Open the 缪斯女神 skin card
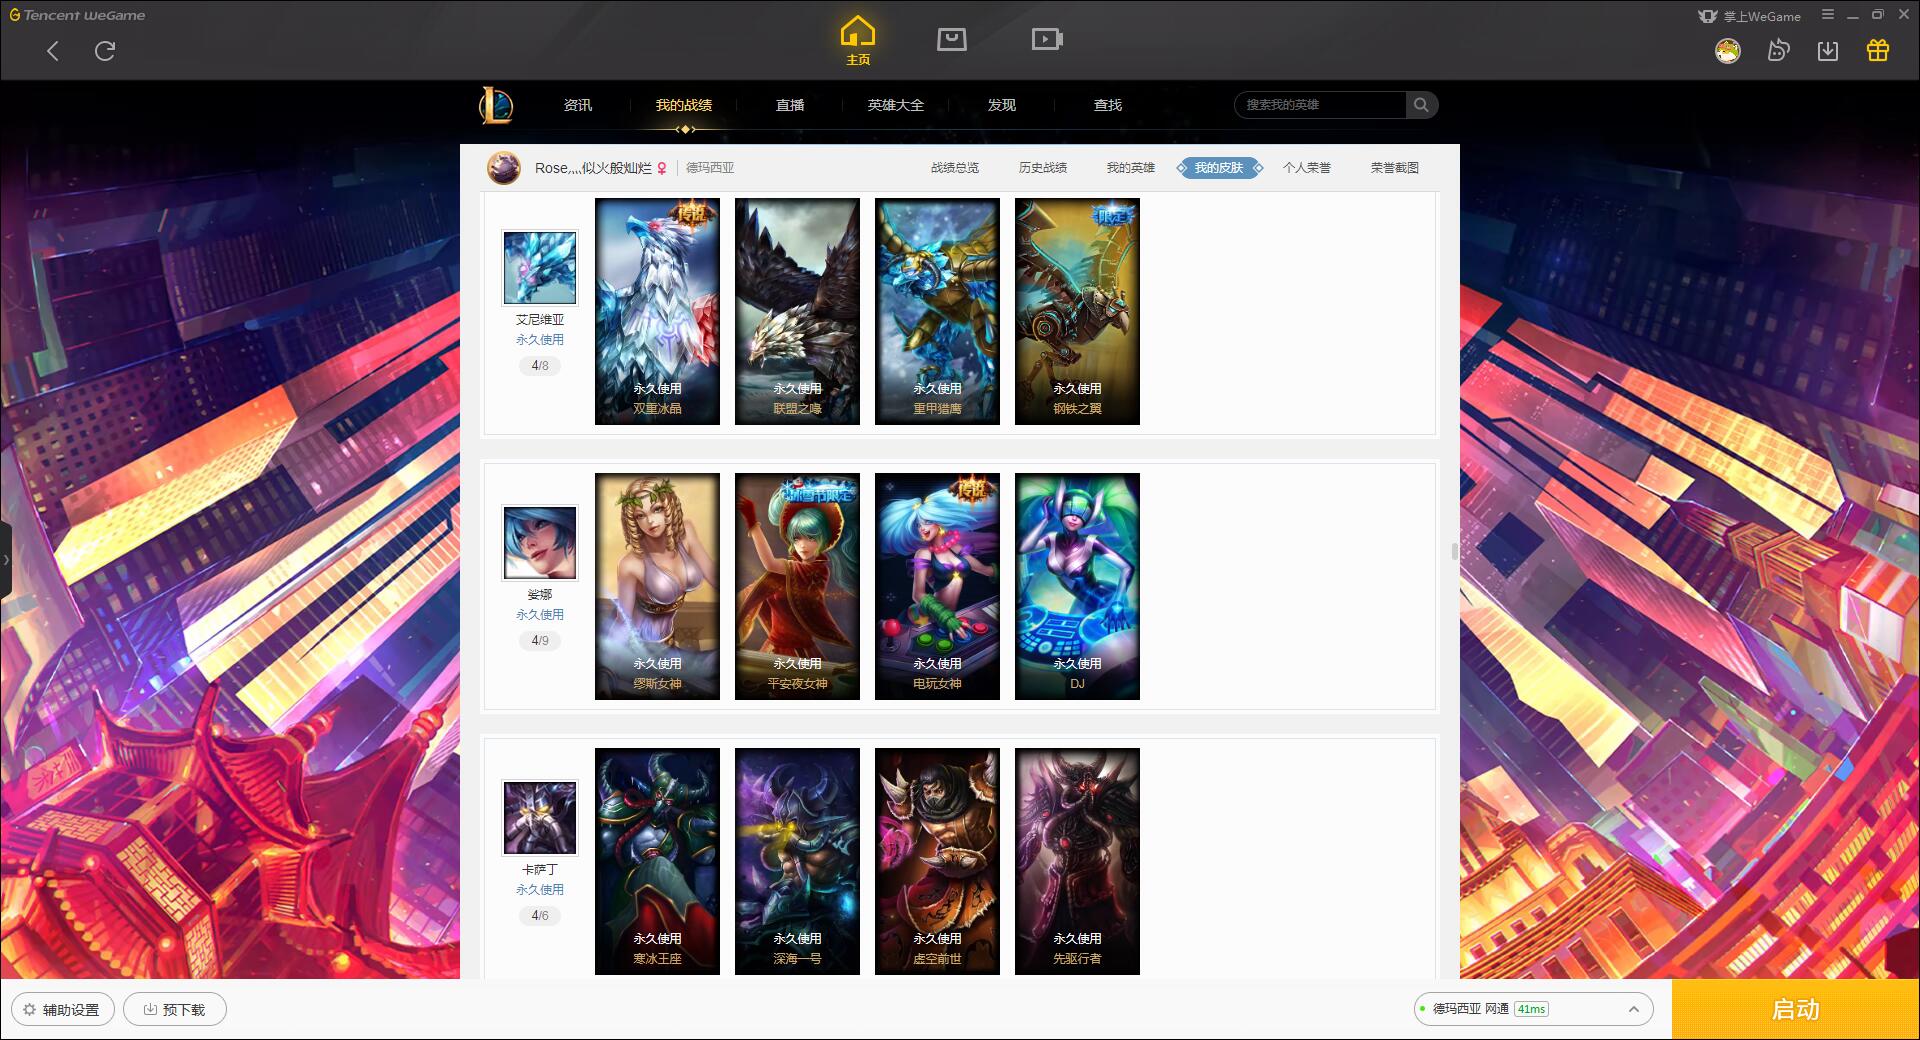Viewport: 1920px width, 1040px height. (657, 586)
